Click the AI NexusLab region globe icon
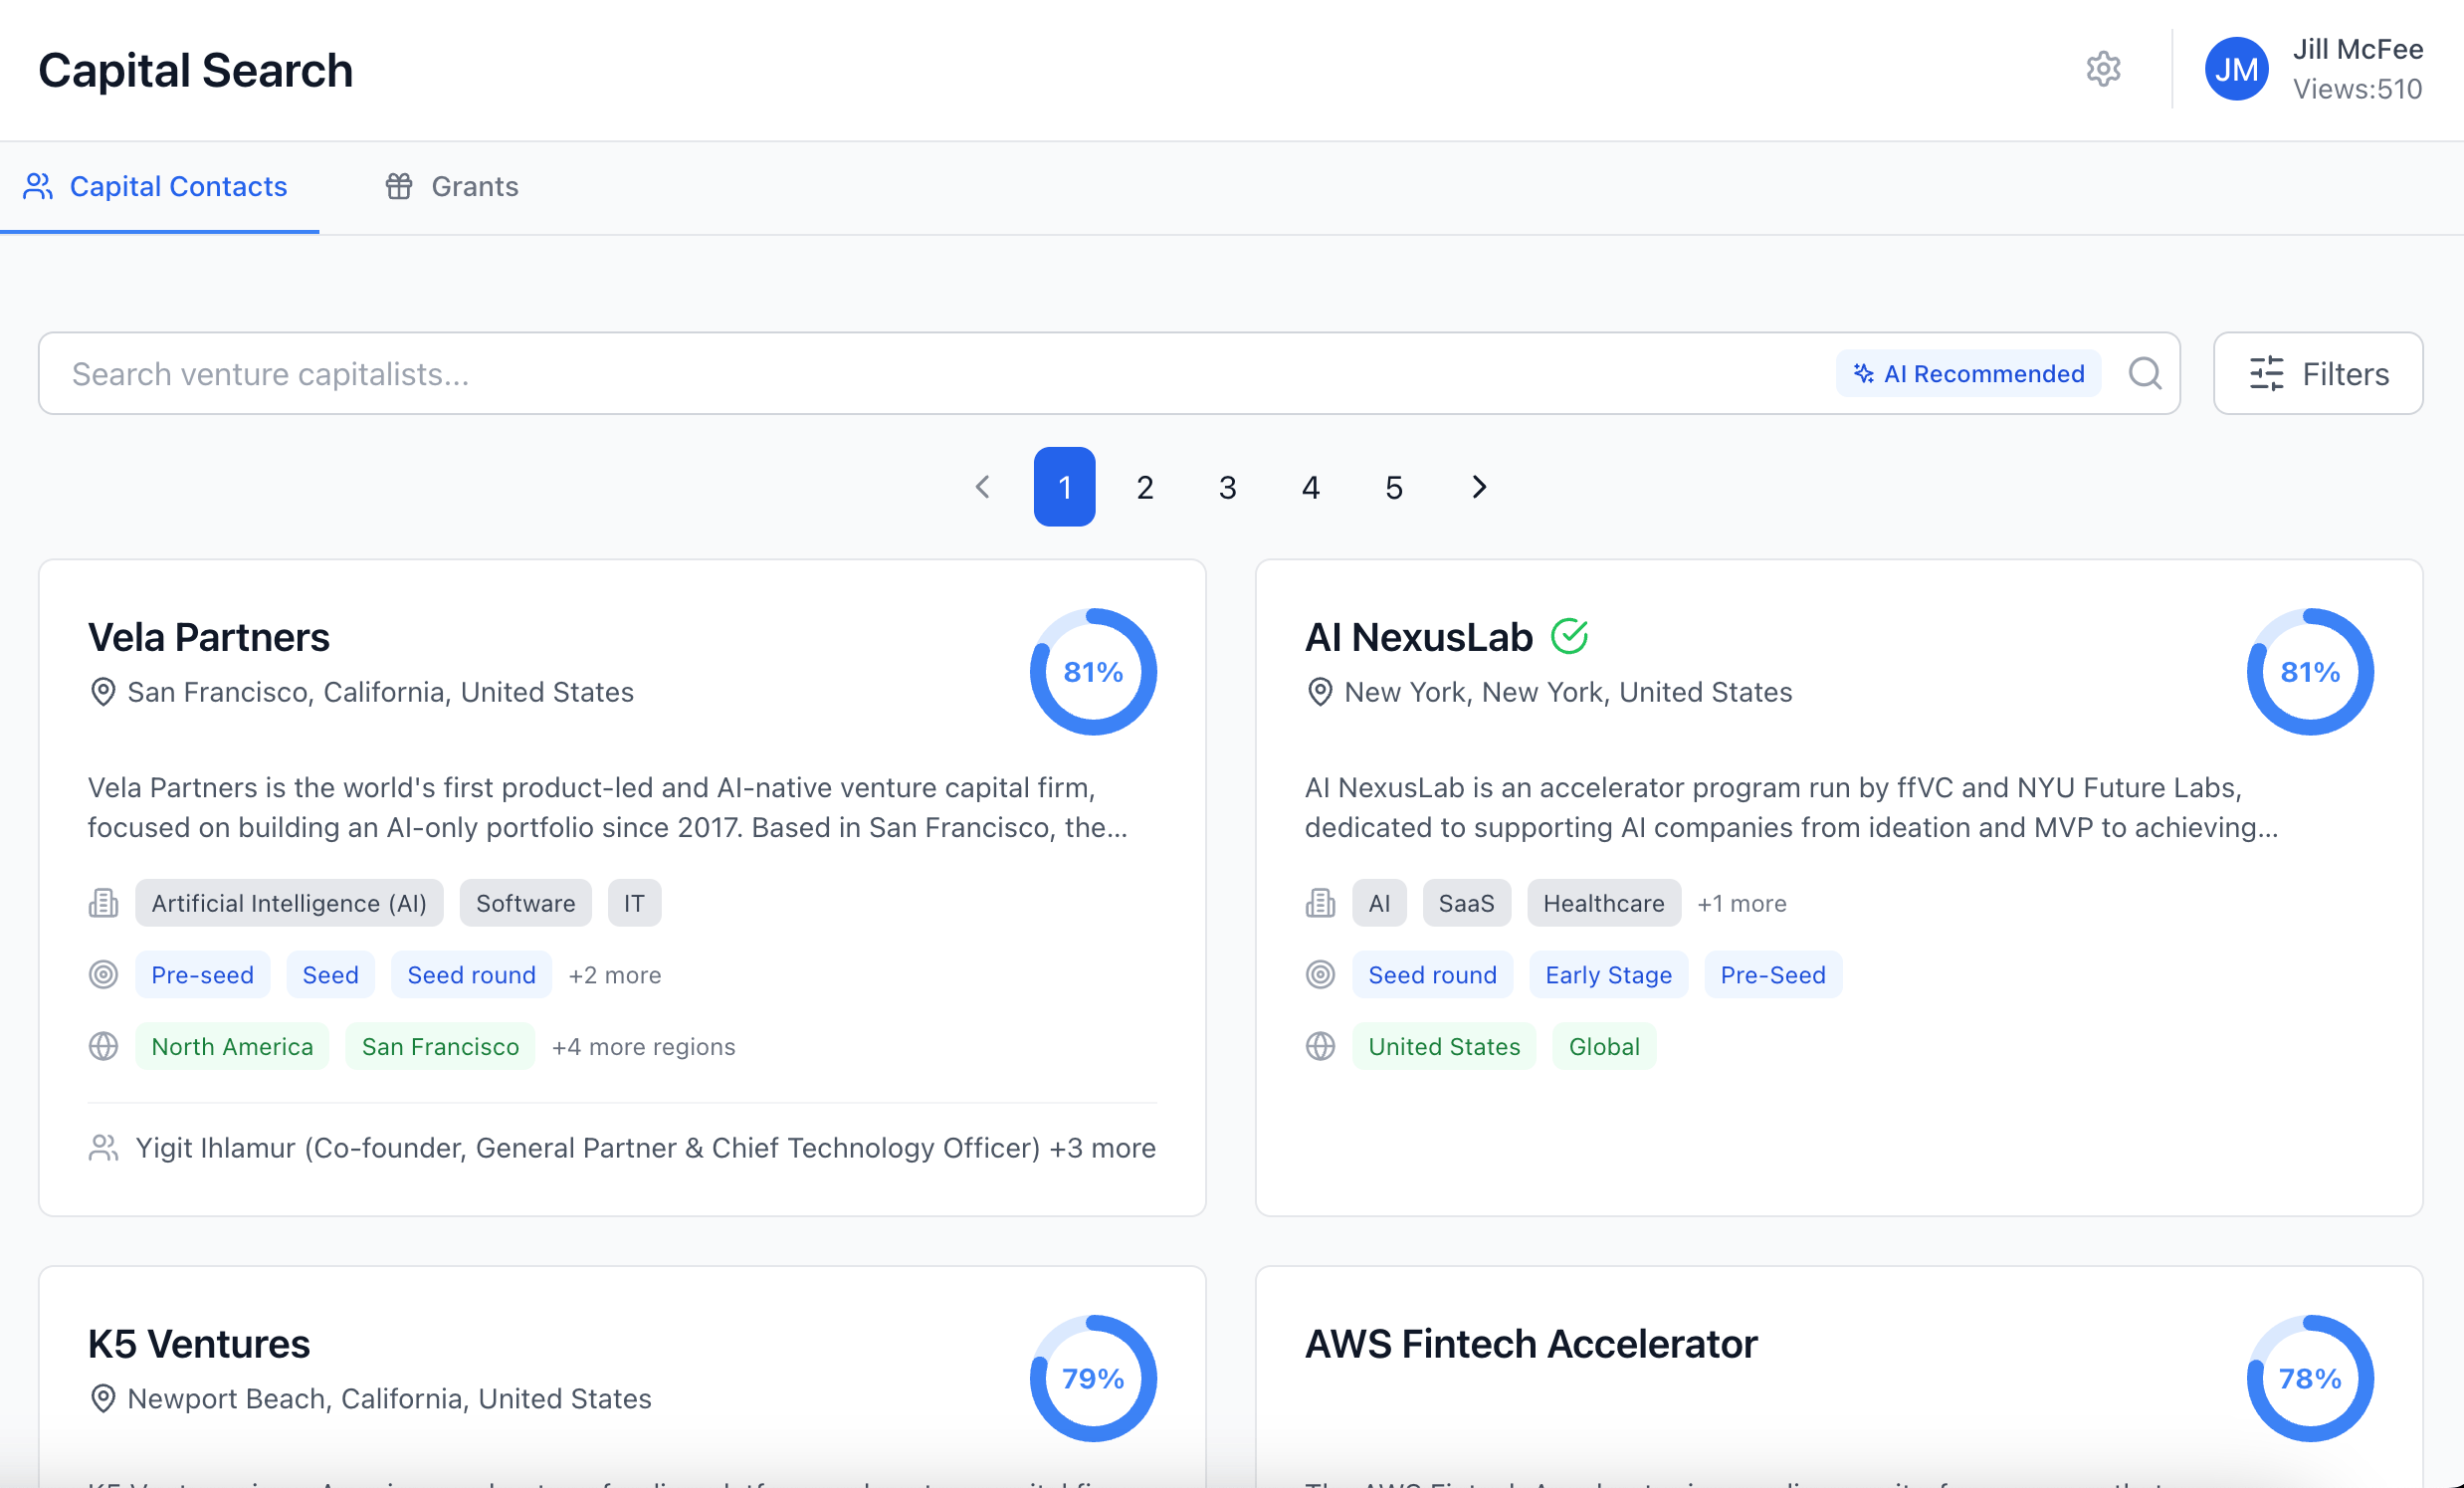The height and width of the screenshot is (1488, 2464). pos(1320,1046)
